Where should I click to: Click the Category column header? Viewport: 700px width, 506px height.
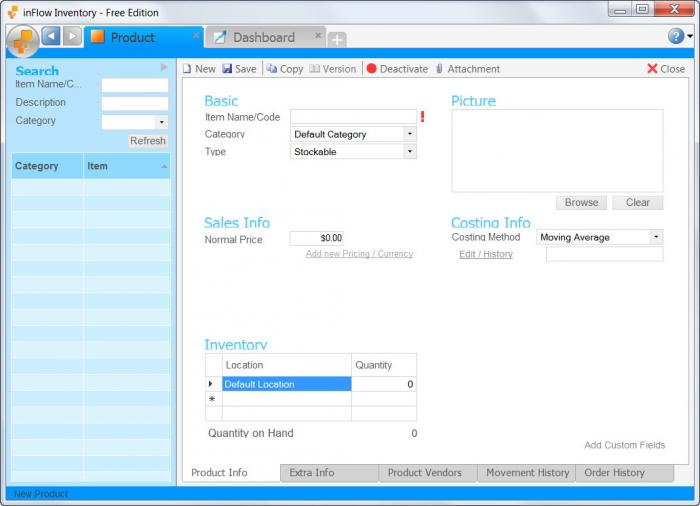pos(47,166)
